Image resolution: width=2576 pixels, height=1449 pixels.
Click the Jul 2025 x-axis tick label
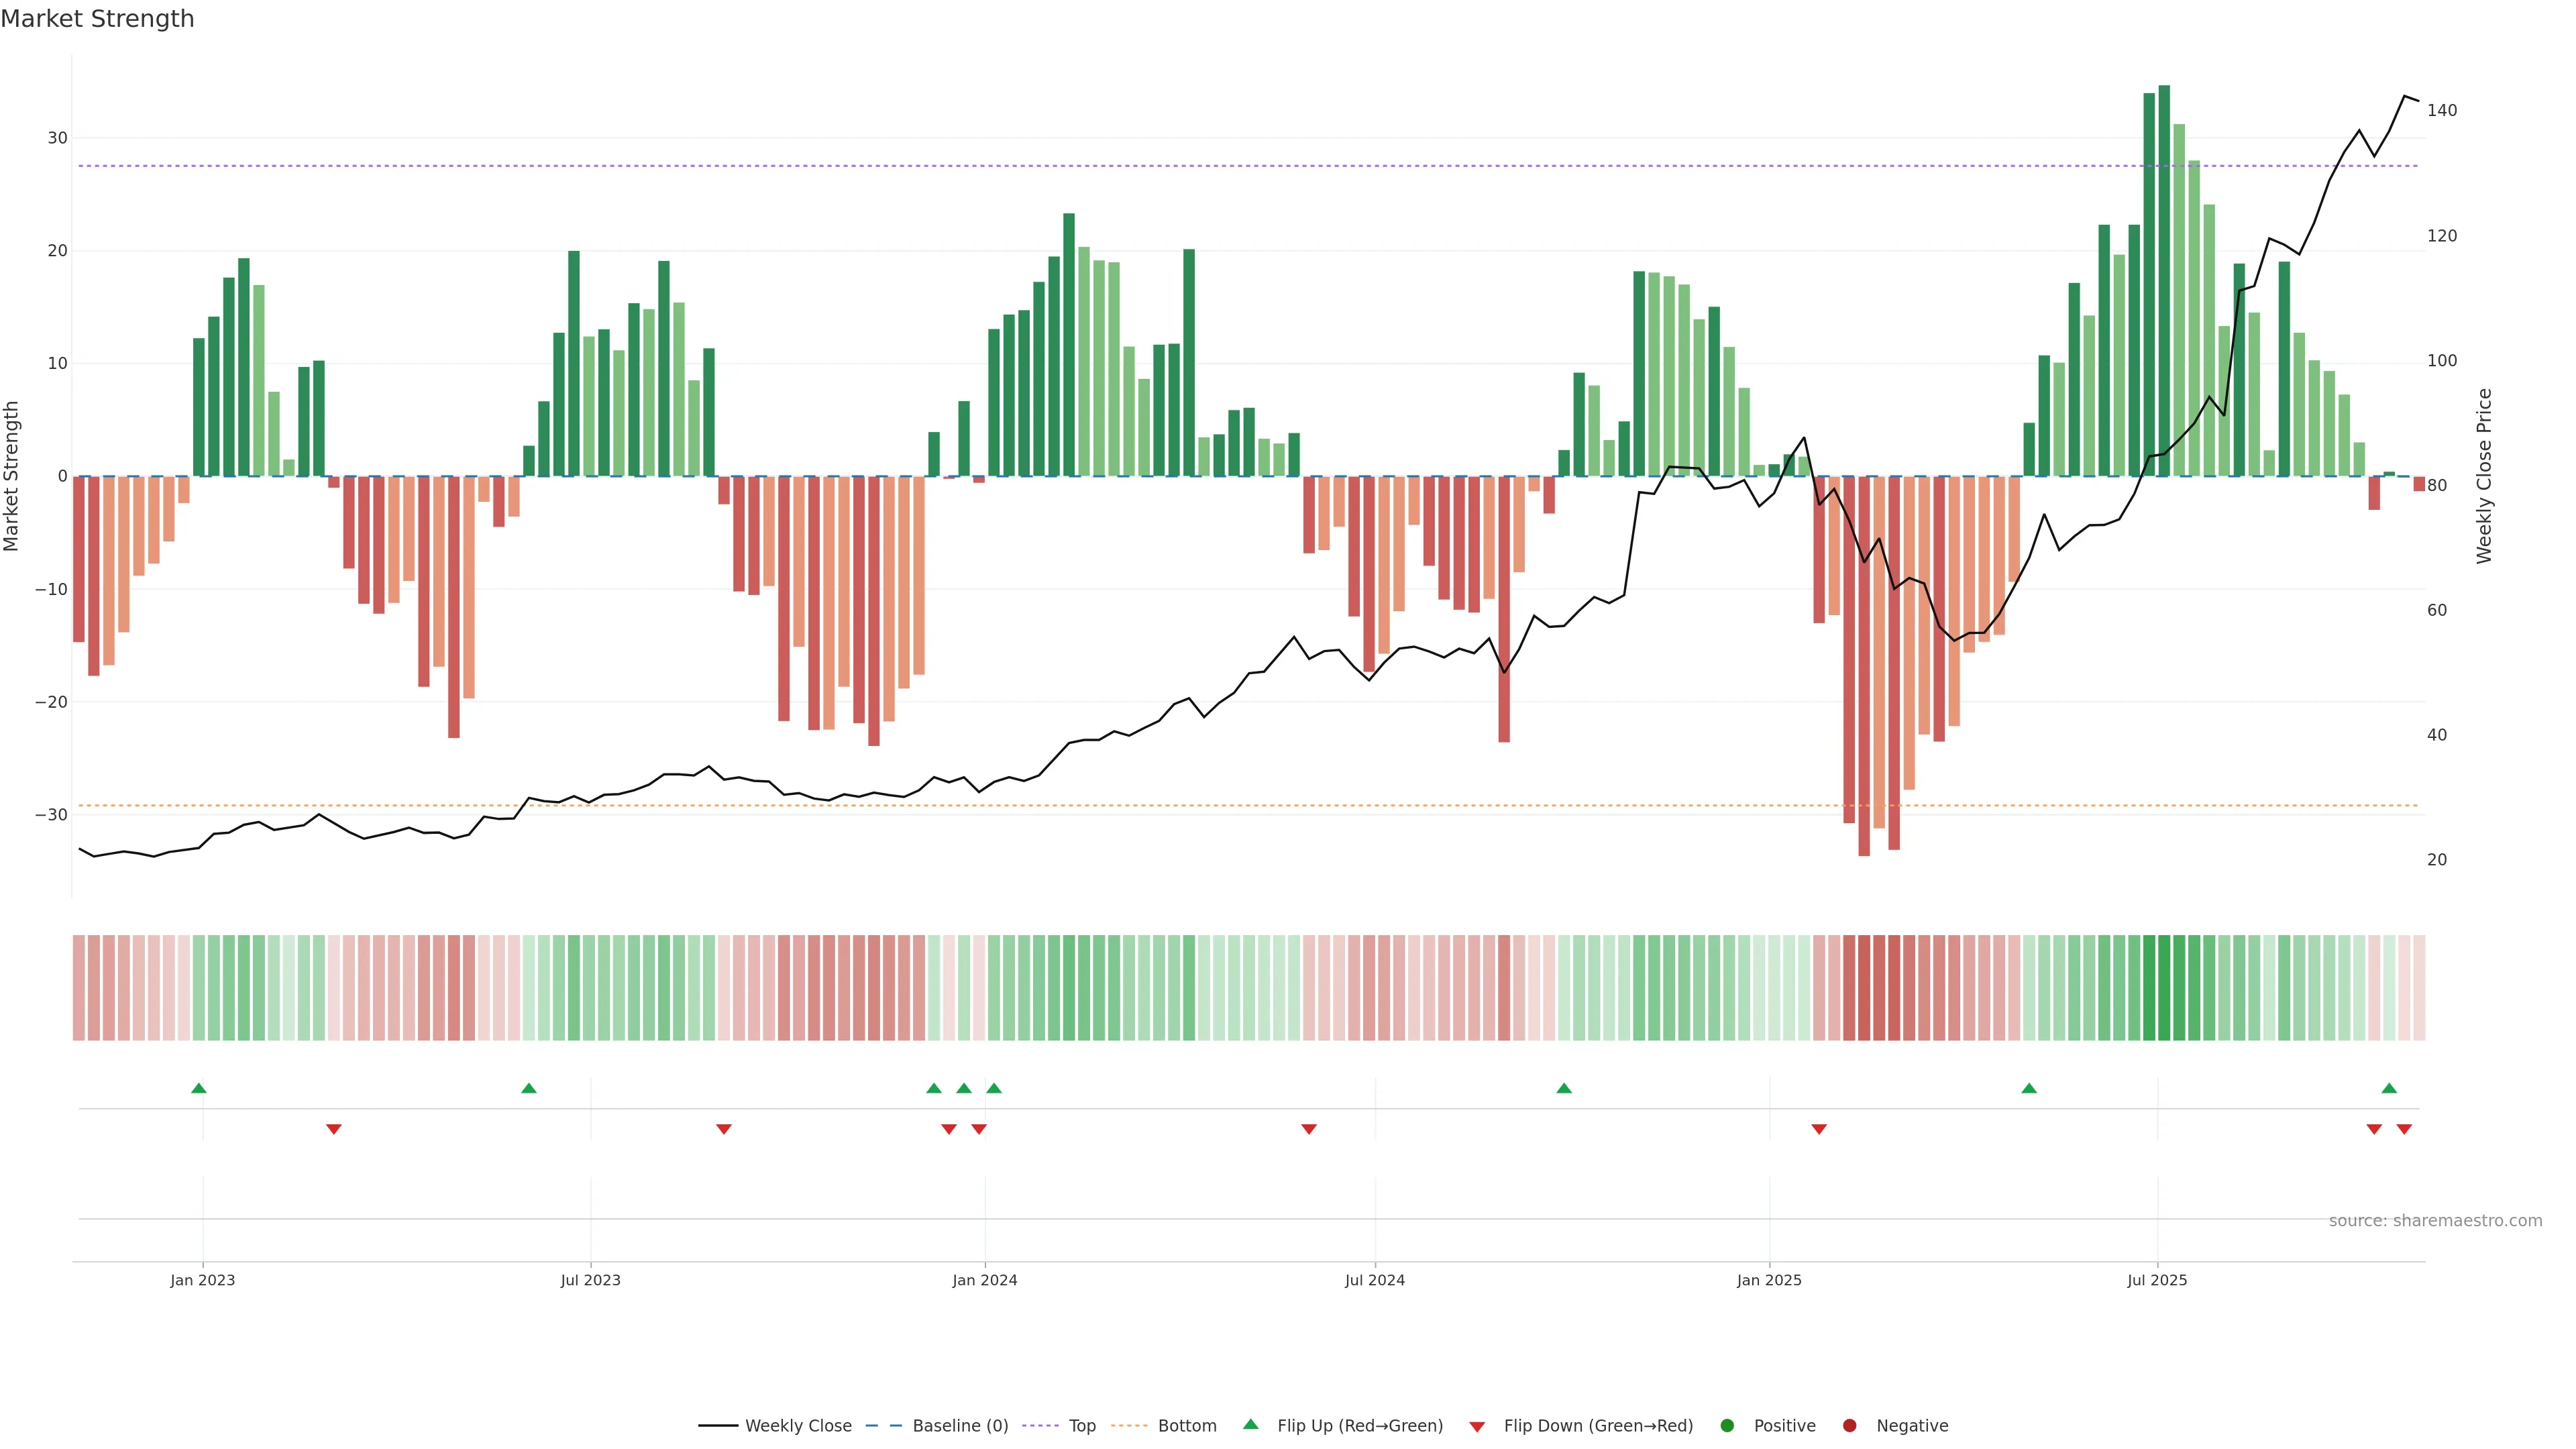point(2157,1280)
